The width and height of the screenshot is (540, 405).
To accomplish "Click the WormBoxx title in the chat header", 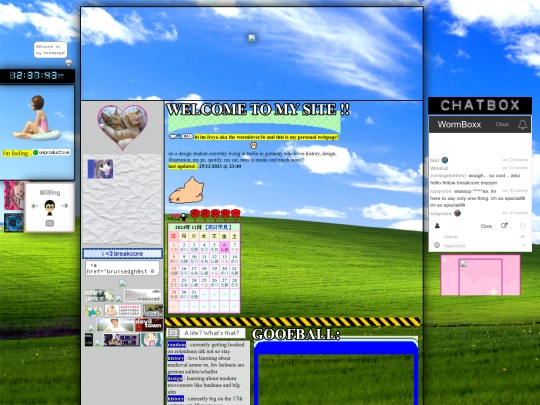I will [459, 124].
